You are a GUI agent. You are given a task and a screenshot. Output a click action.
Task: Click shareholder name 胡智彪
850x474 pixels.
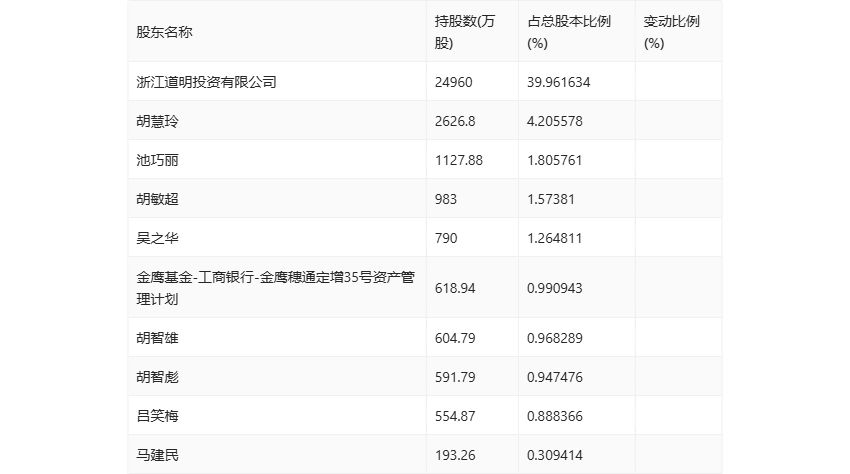[x=157, y=377]
